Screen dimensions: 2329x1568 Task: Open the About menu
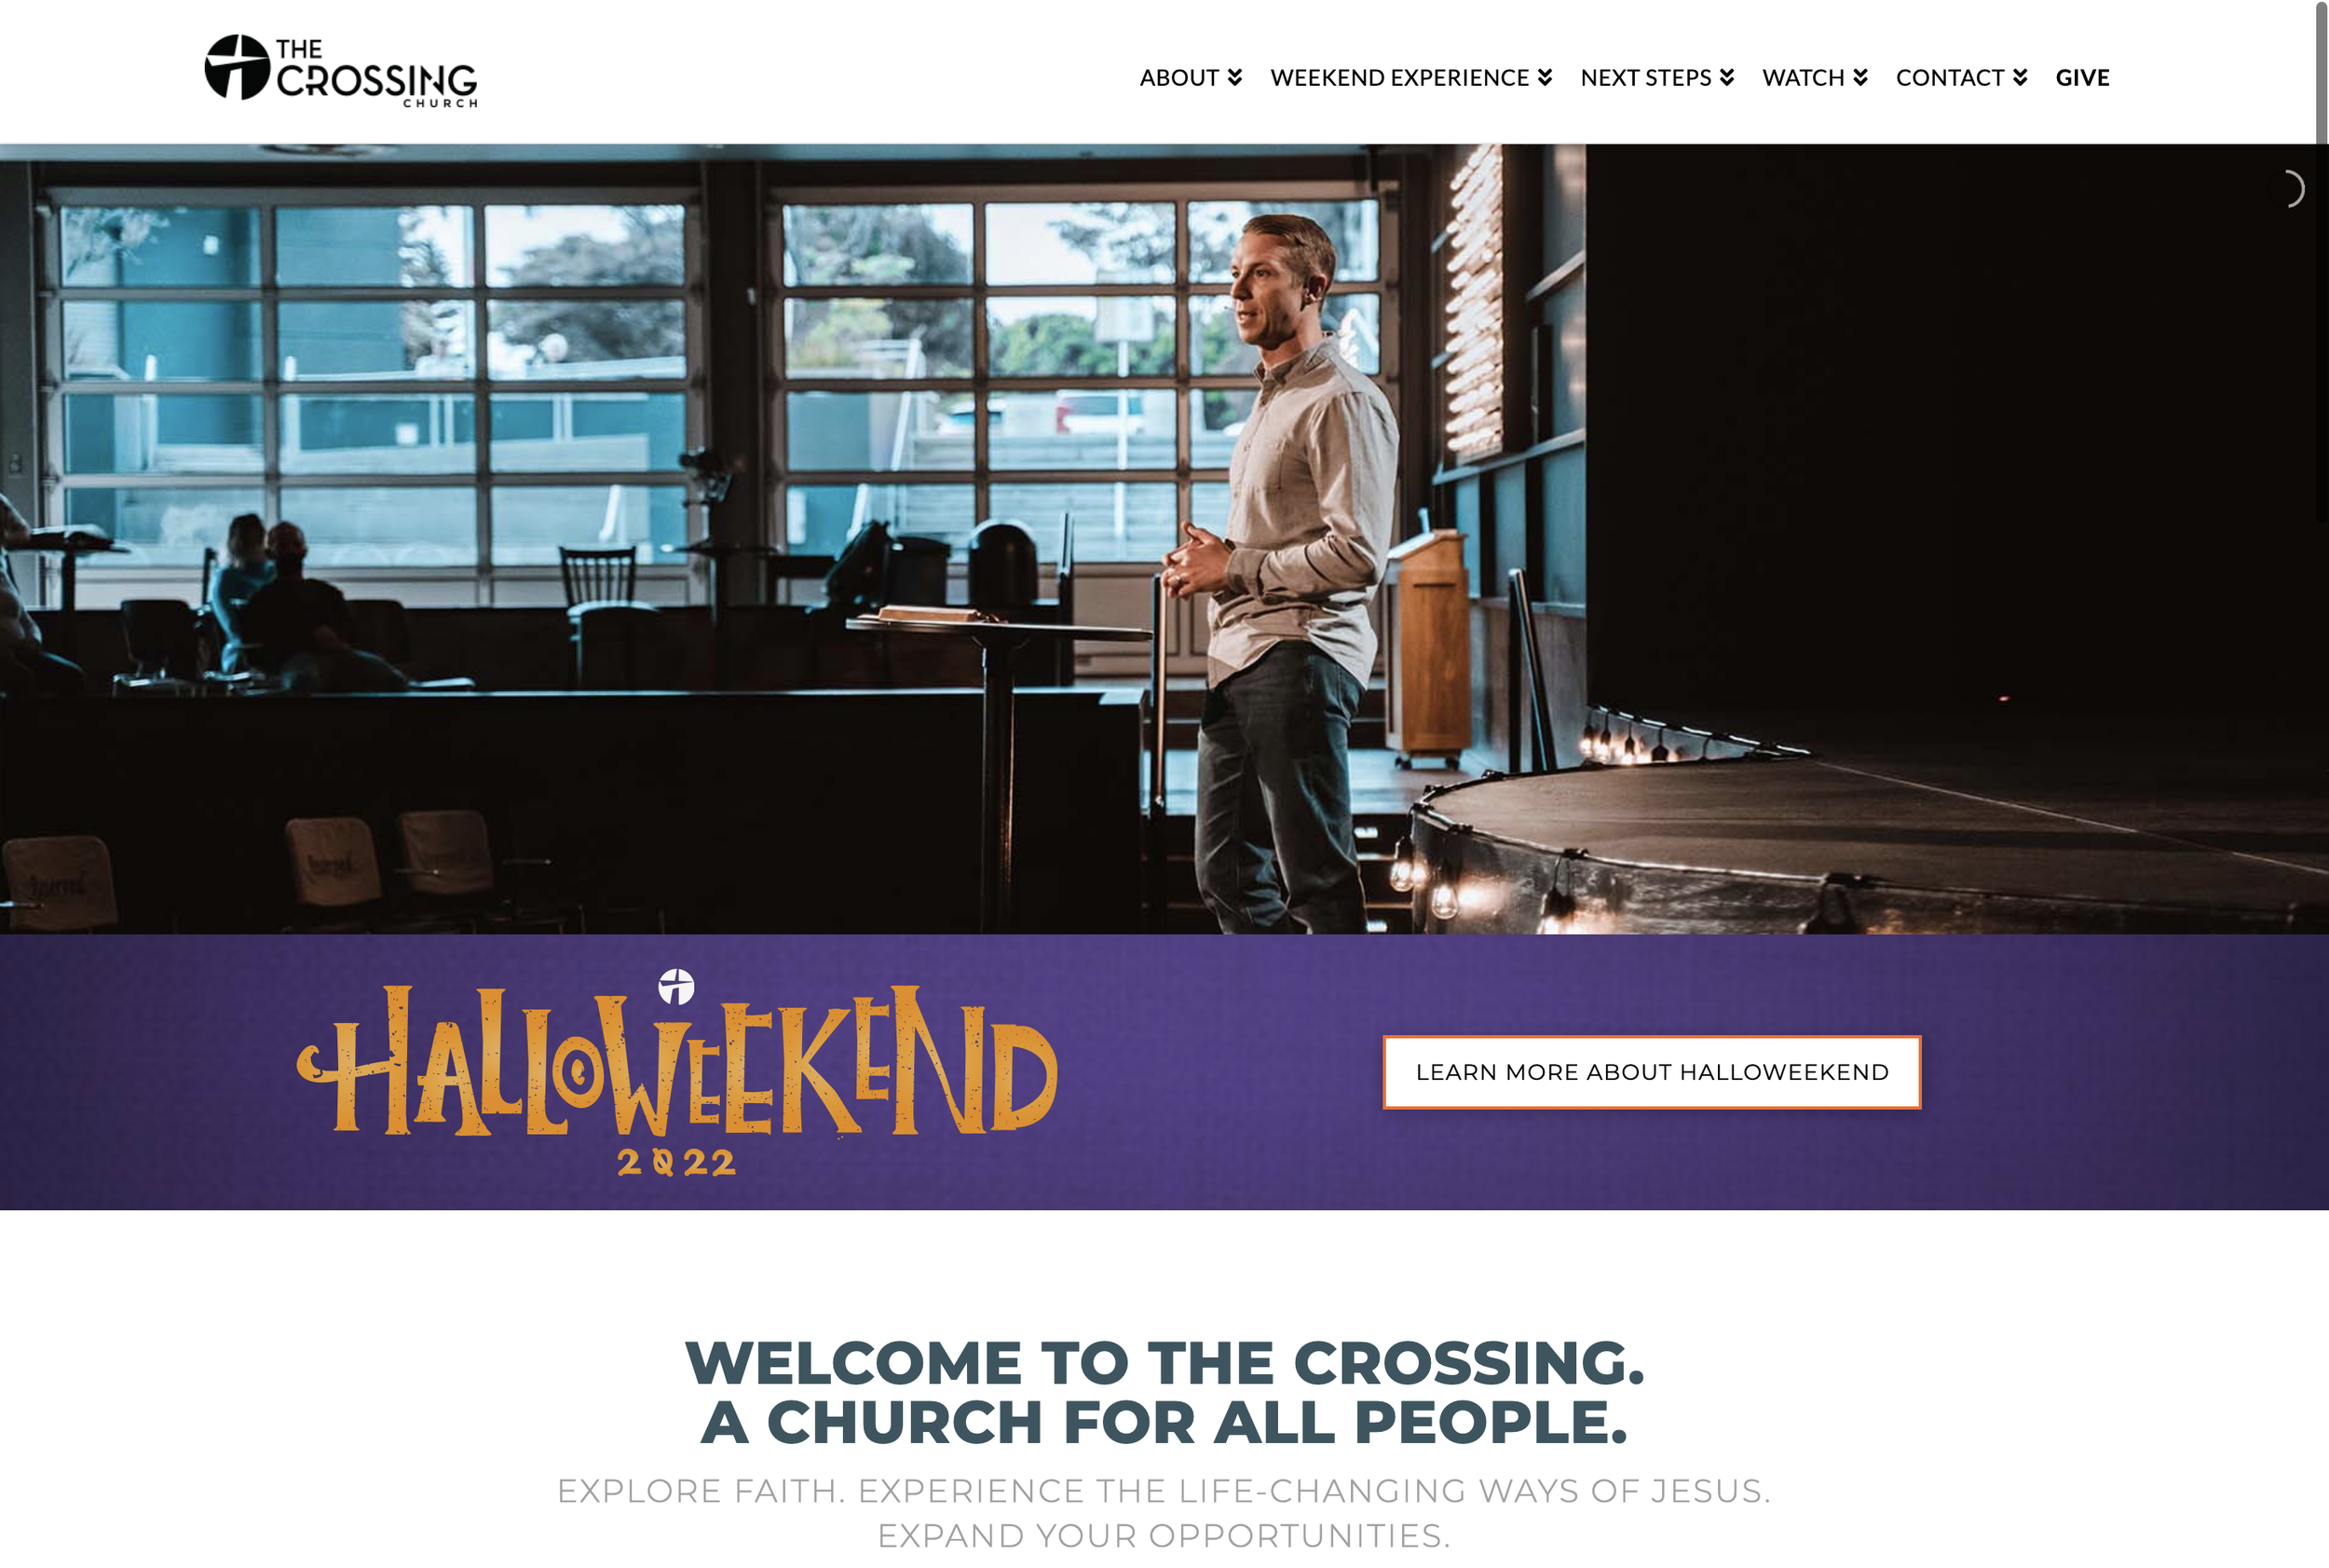(x=1179, y=77)
